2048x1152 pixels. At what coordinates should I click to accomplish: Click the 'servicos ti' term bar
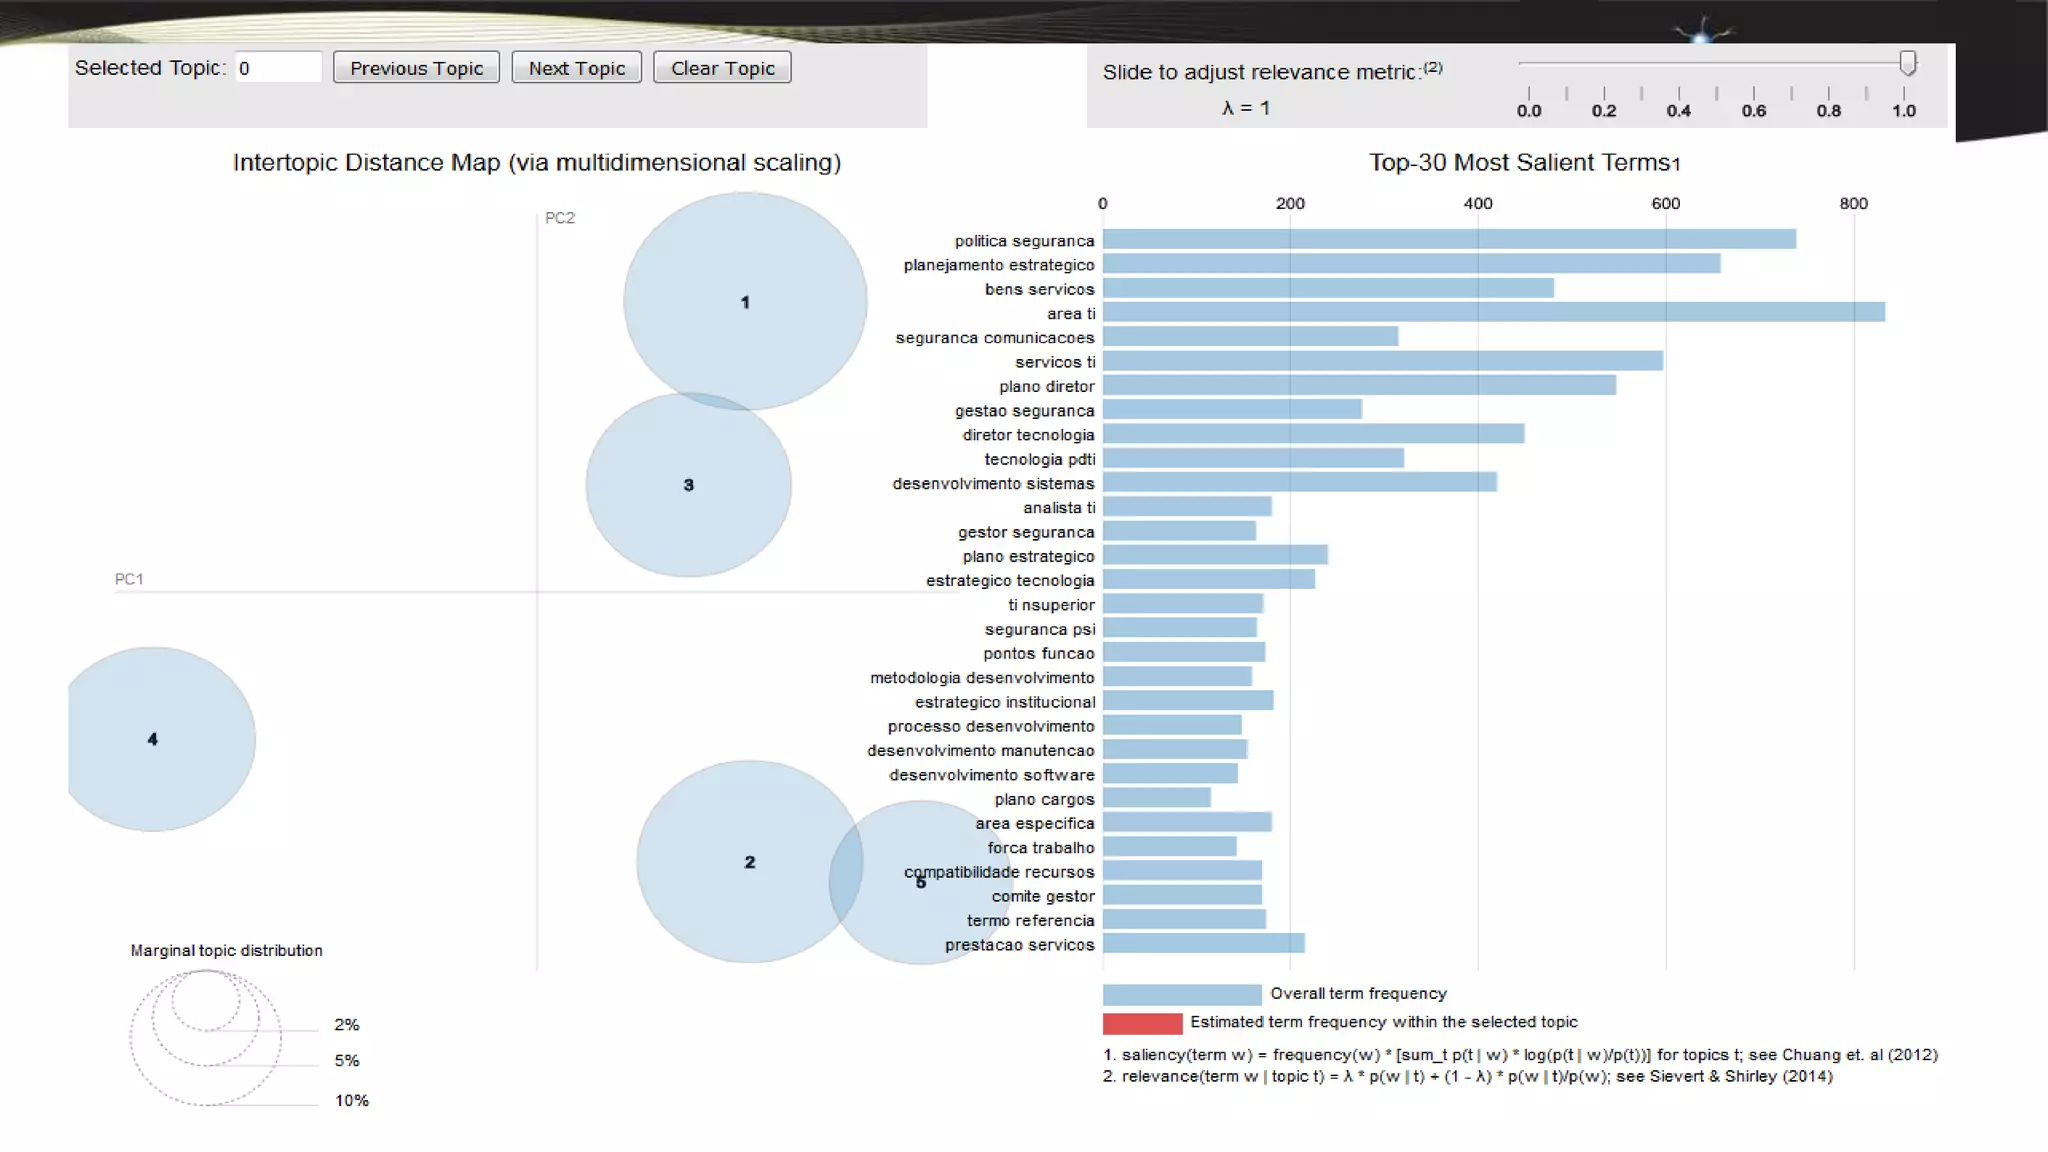tap(1382, 361)
